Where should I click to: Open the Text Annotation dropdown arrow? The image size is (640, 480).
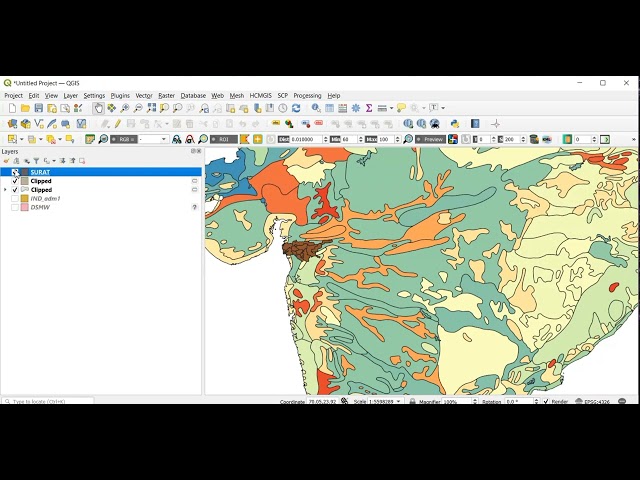pyautogui.click(x=443, y=108)
